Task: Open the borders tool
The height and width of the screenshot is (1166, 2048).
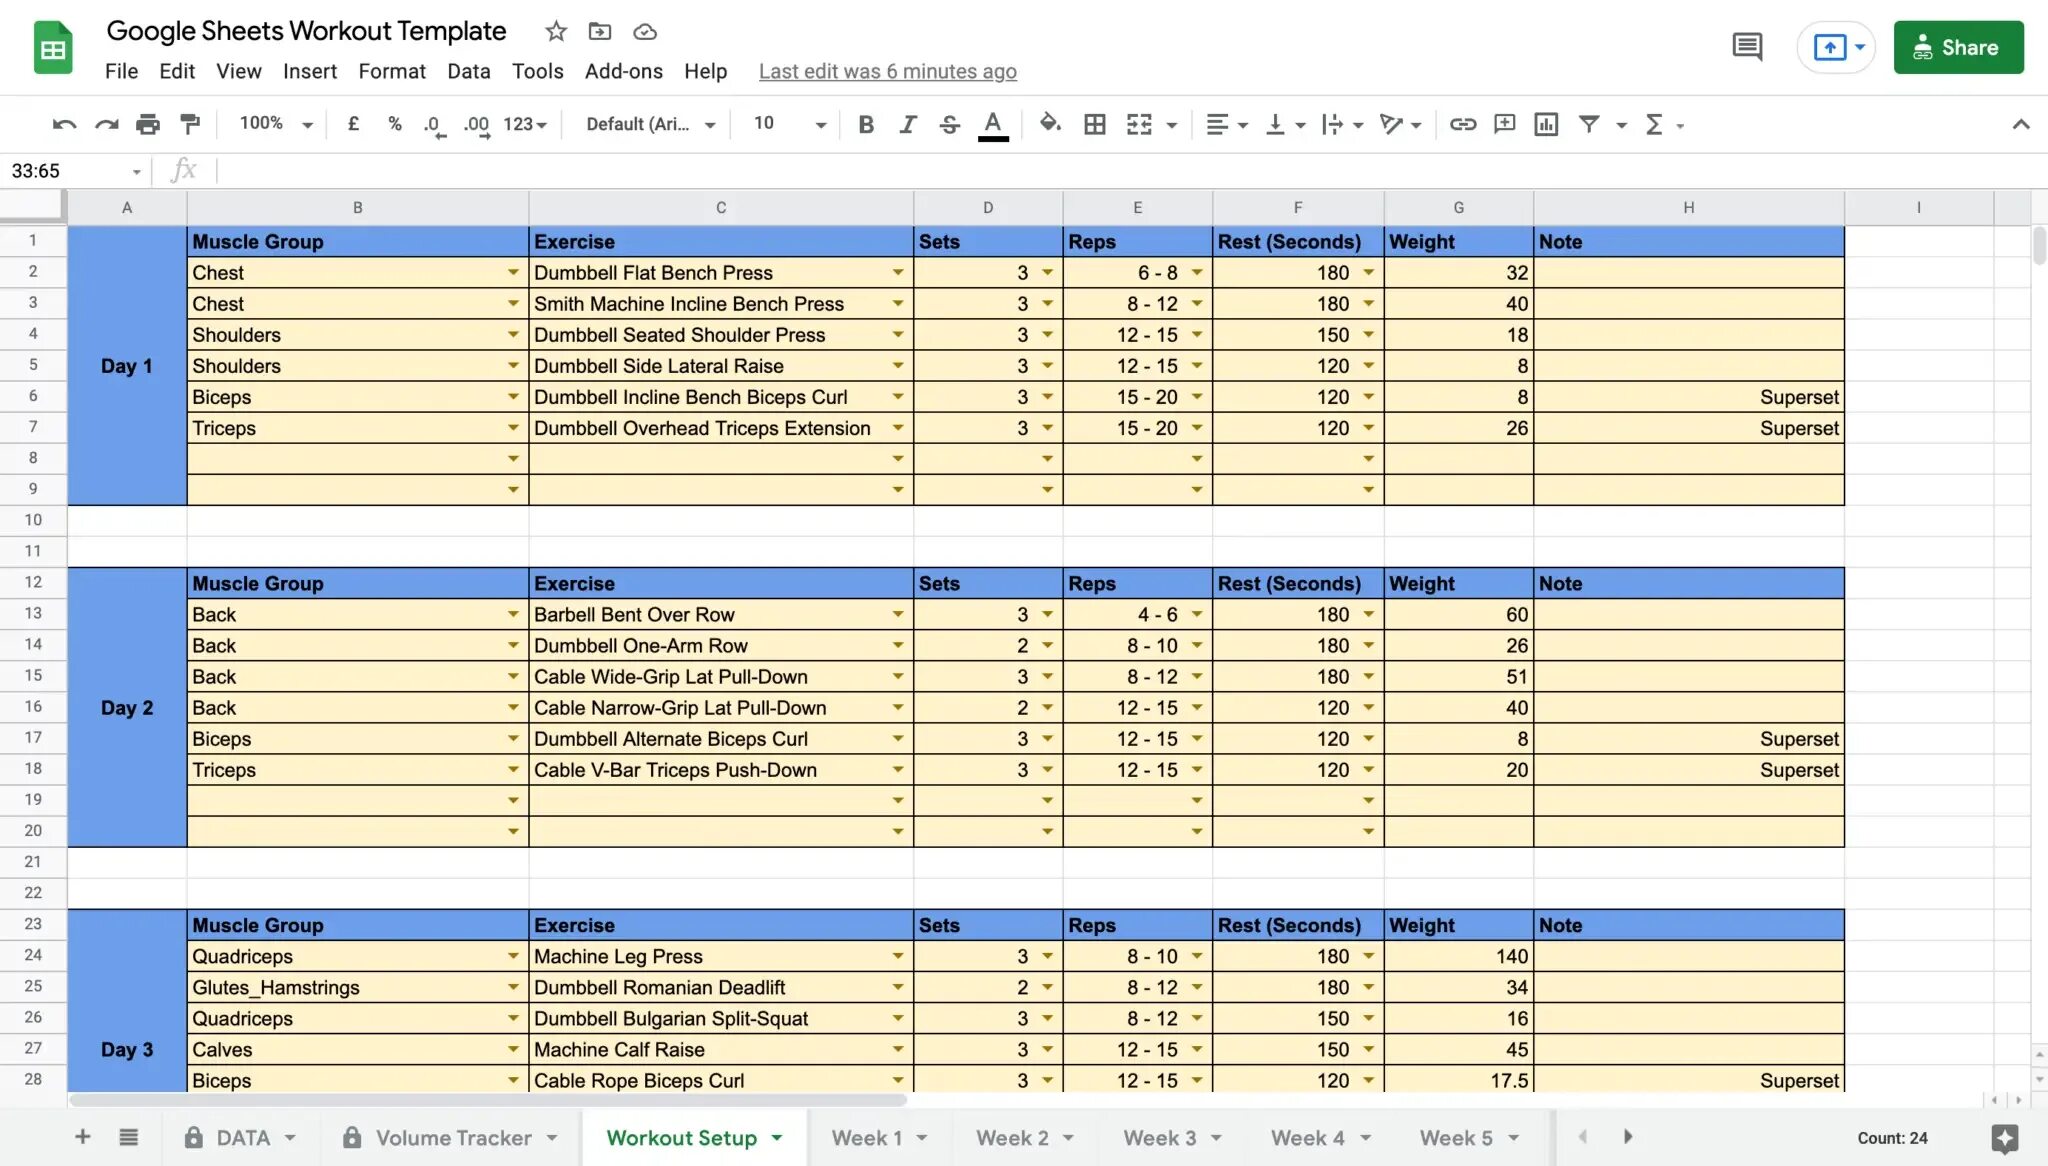Action: [1095, 124]
